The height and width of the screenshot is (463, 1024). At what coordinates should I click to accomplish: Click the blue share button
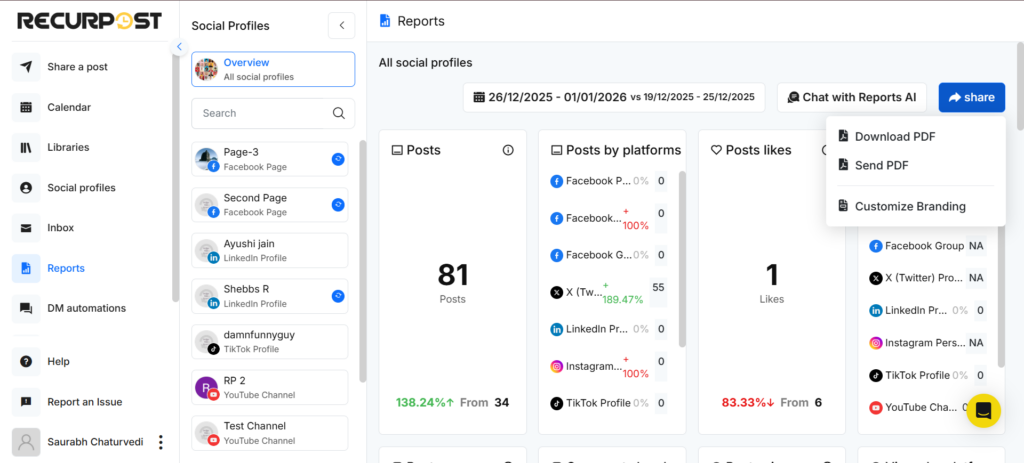[972, 97]
